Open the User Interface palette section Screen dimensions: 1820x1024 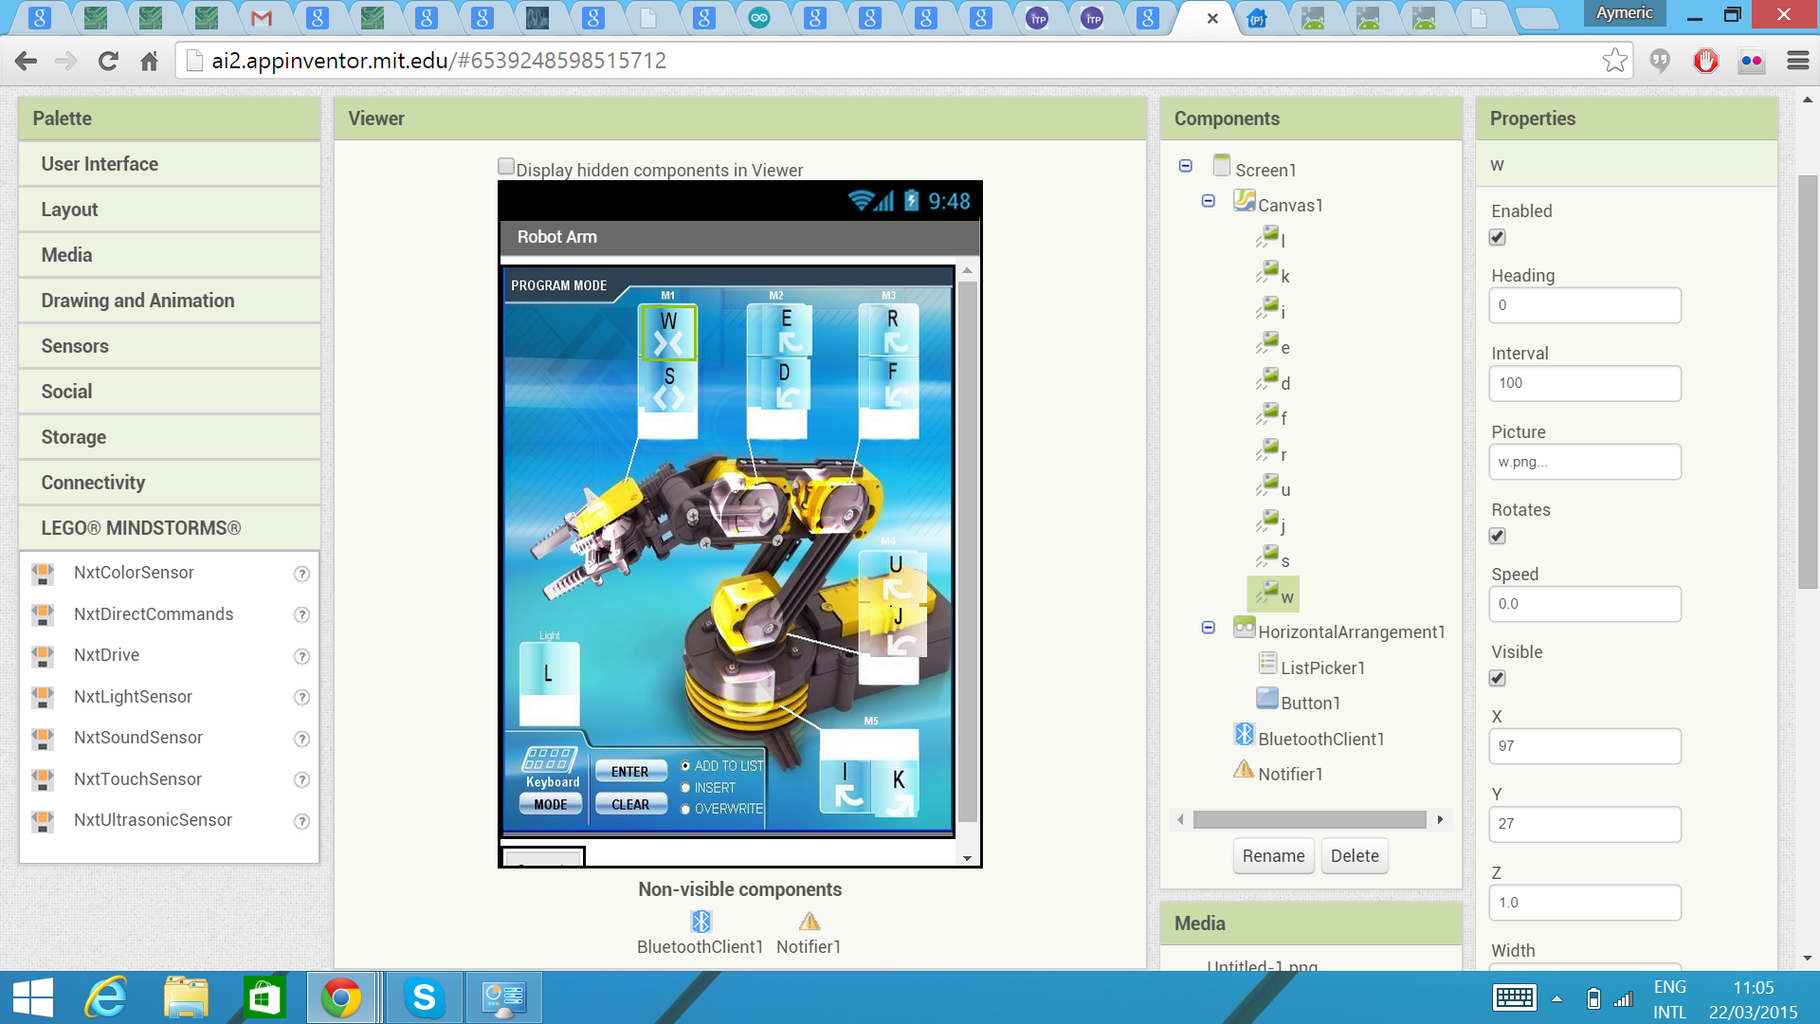[100, 164]
